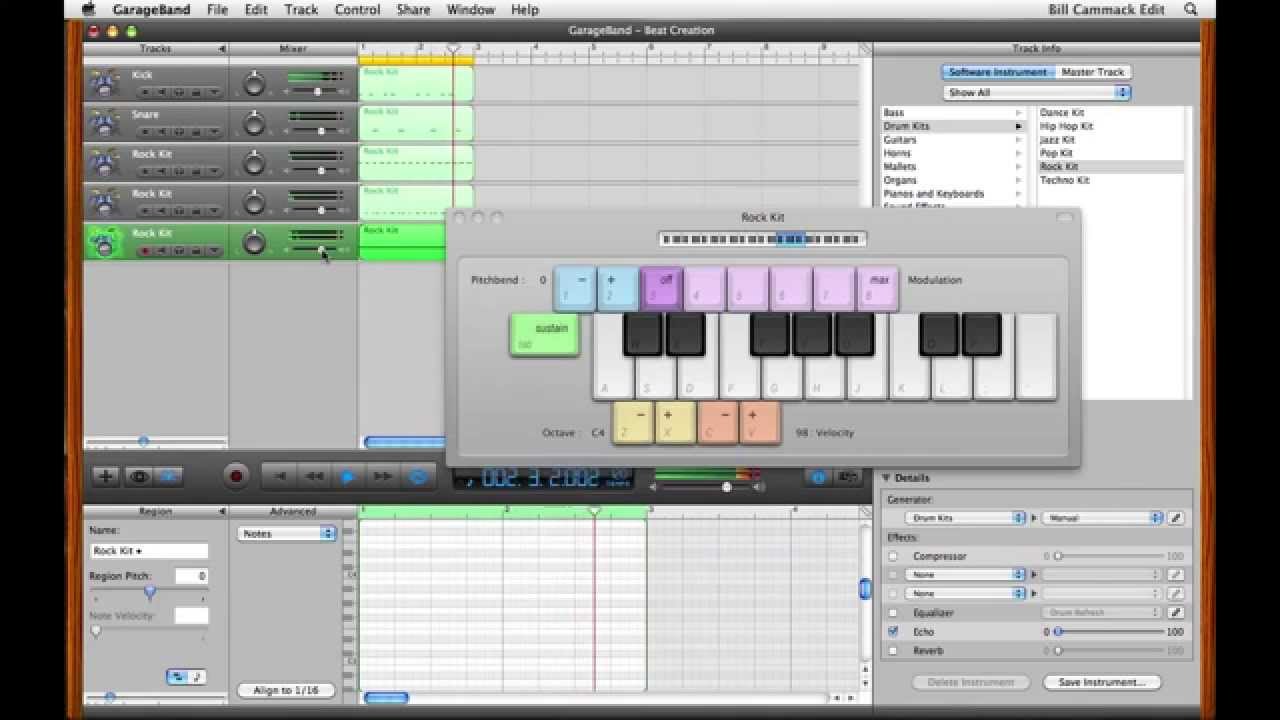
Task: Click the Region Pitch value field
Action: (x=190, y=576)
